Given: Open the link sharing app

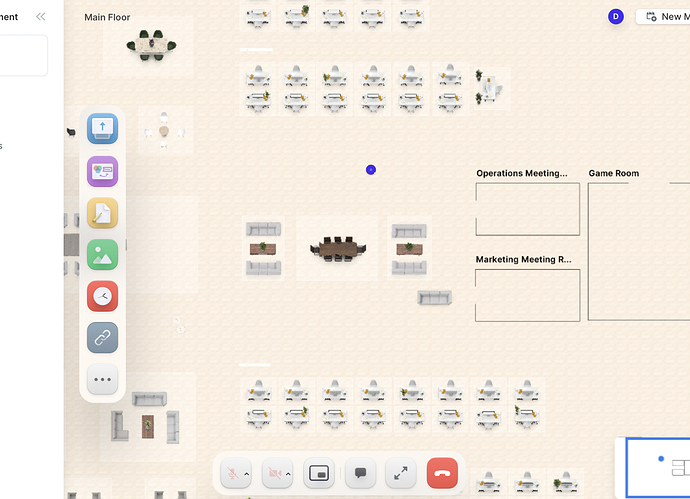Looking at the screenshot, I should (x=102, y=338).
